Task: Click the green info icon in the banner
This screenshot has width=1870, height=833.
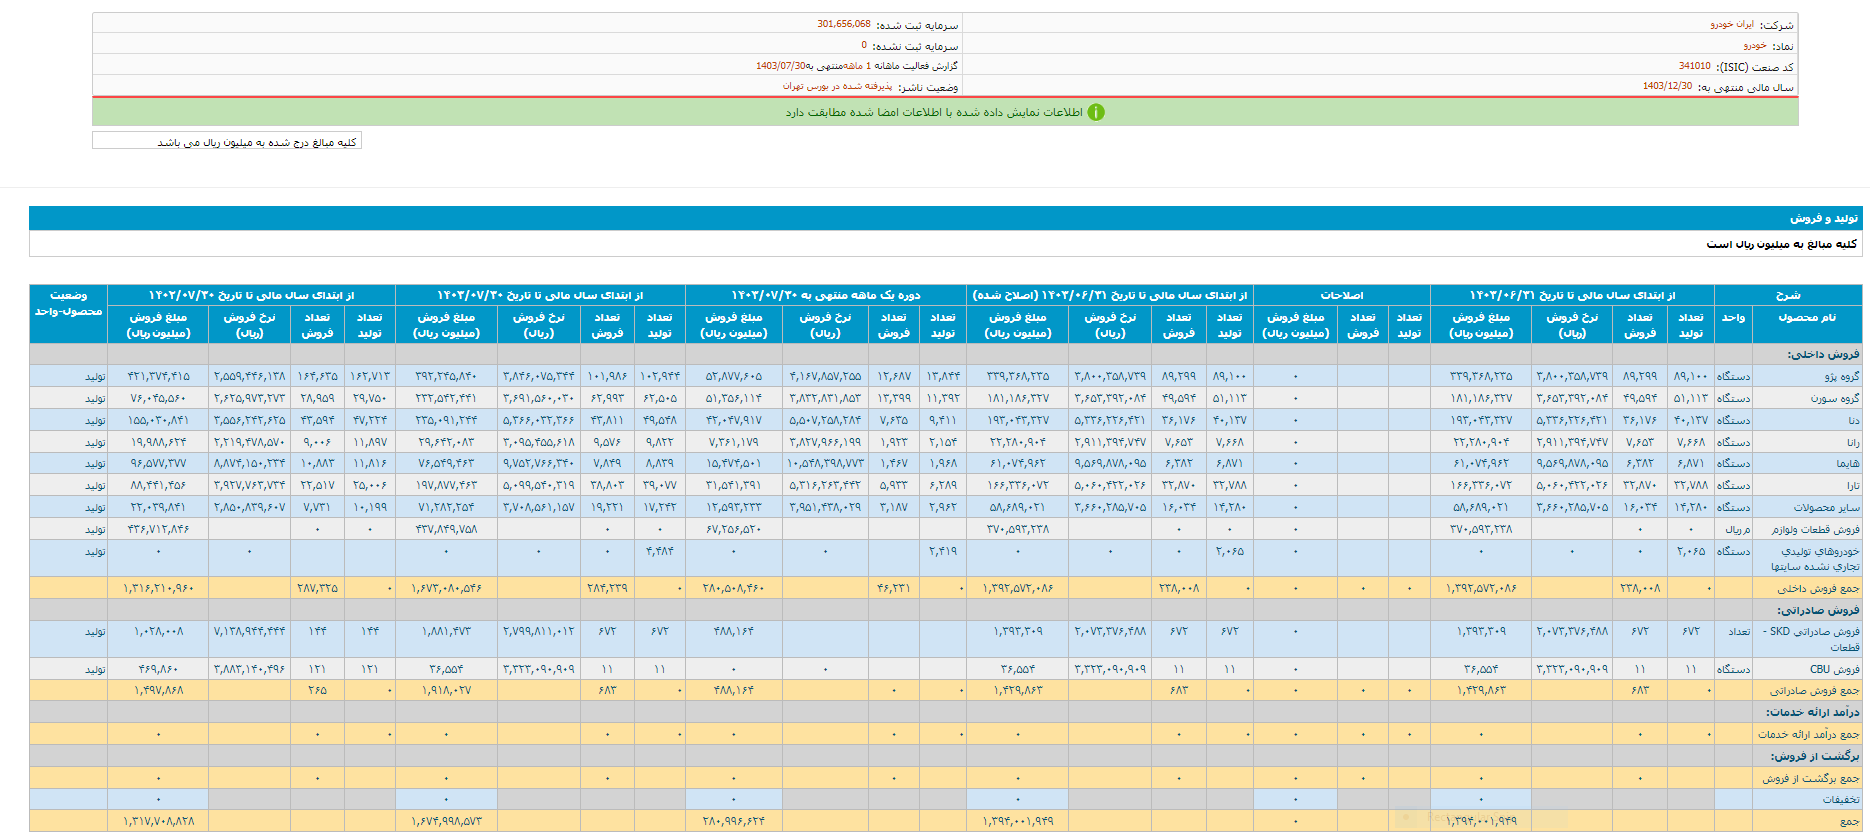Action: (1096, 112)
